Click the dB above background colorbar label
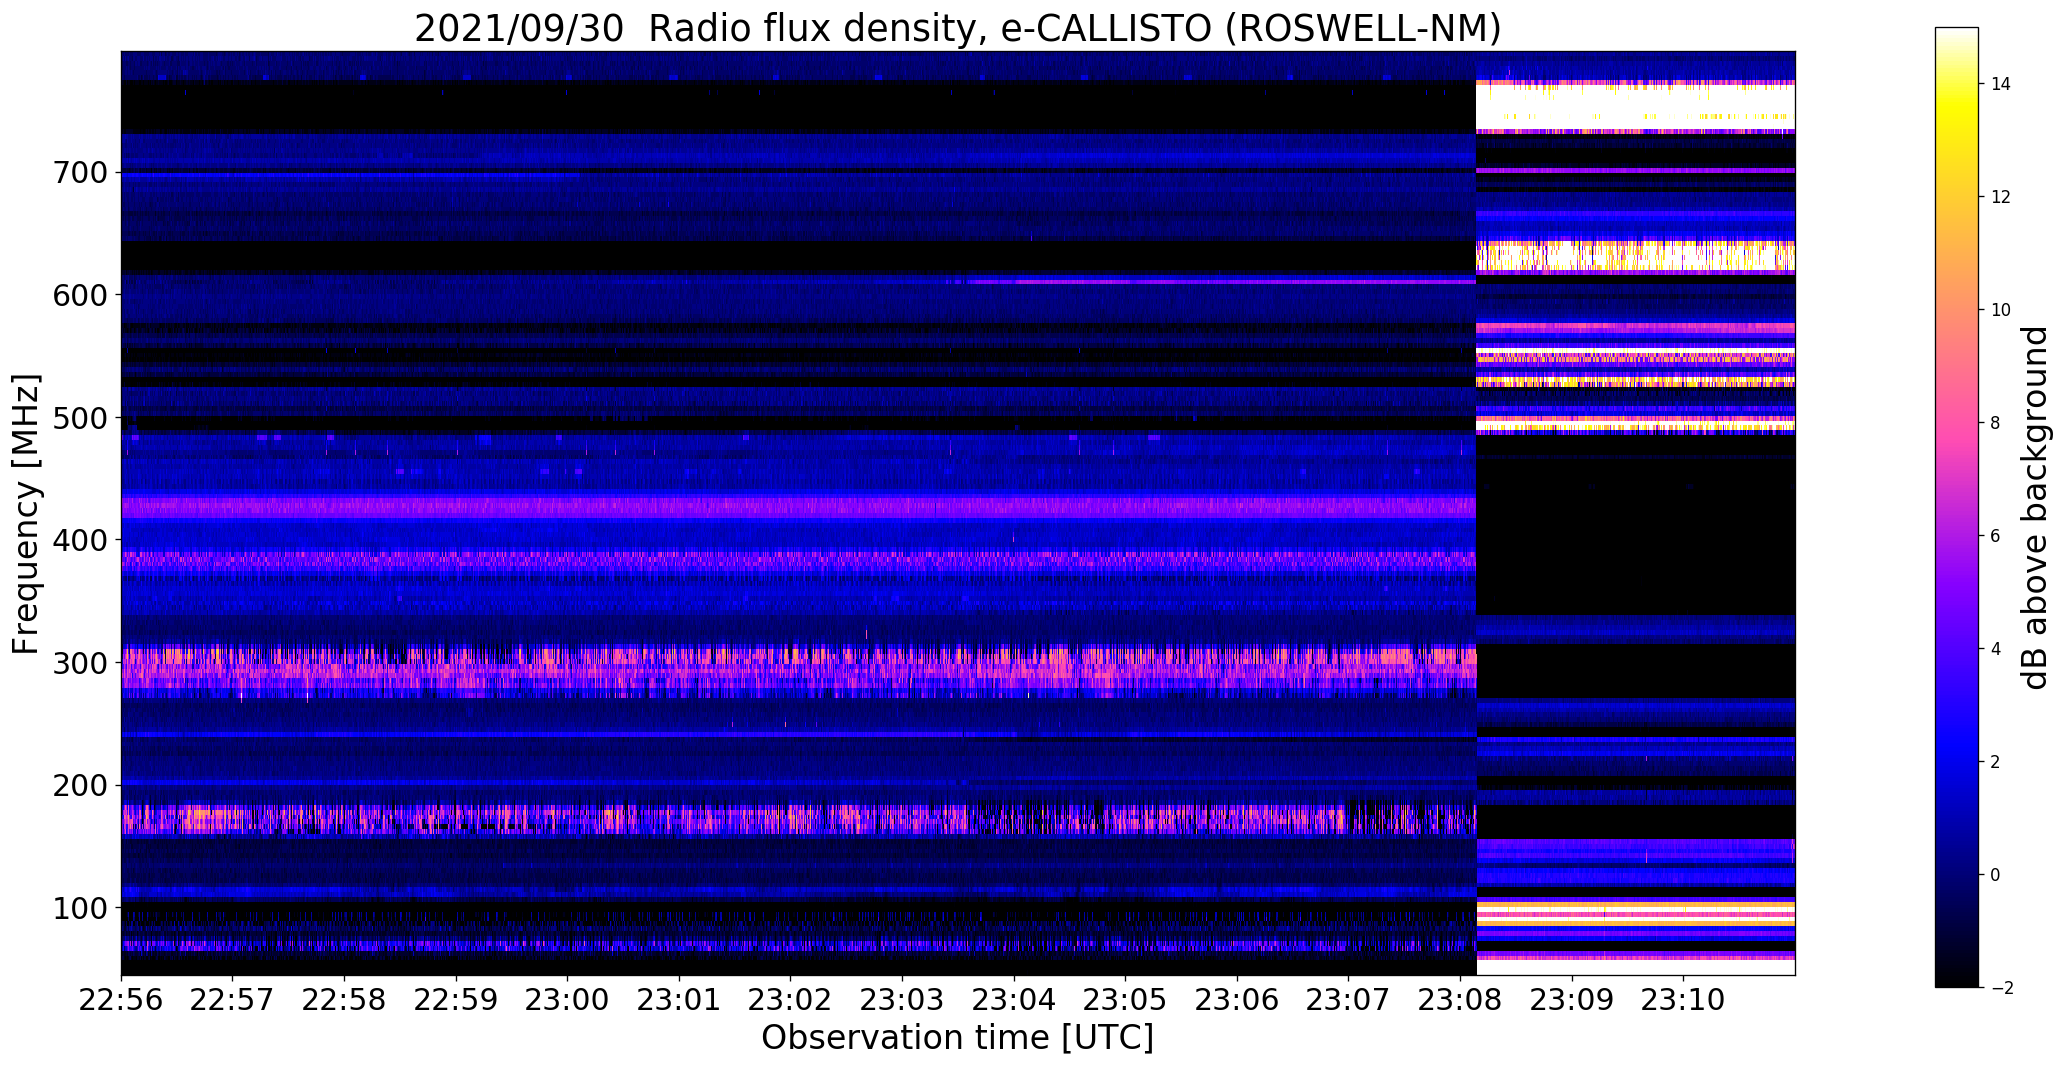This screenshot has width=2066, height=1067. [x=2034, y=507]
